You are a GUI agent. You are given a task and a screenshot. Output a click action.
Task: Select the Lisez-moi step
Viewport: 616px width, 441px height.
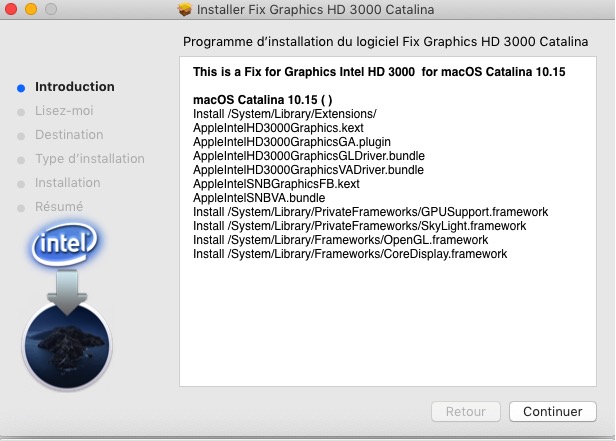coord(64,111)
